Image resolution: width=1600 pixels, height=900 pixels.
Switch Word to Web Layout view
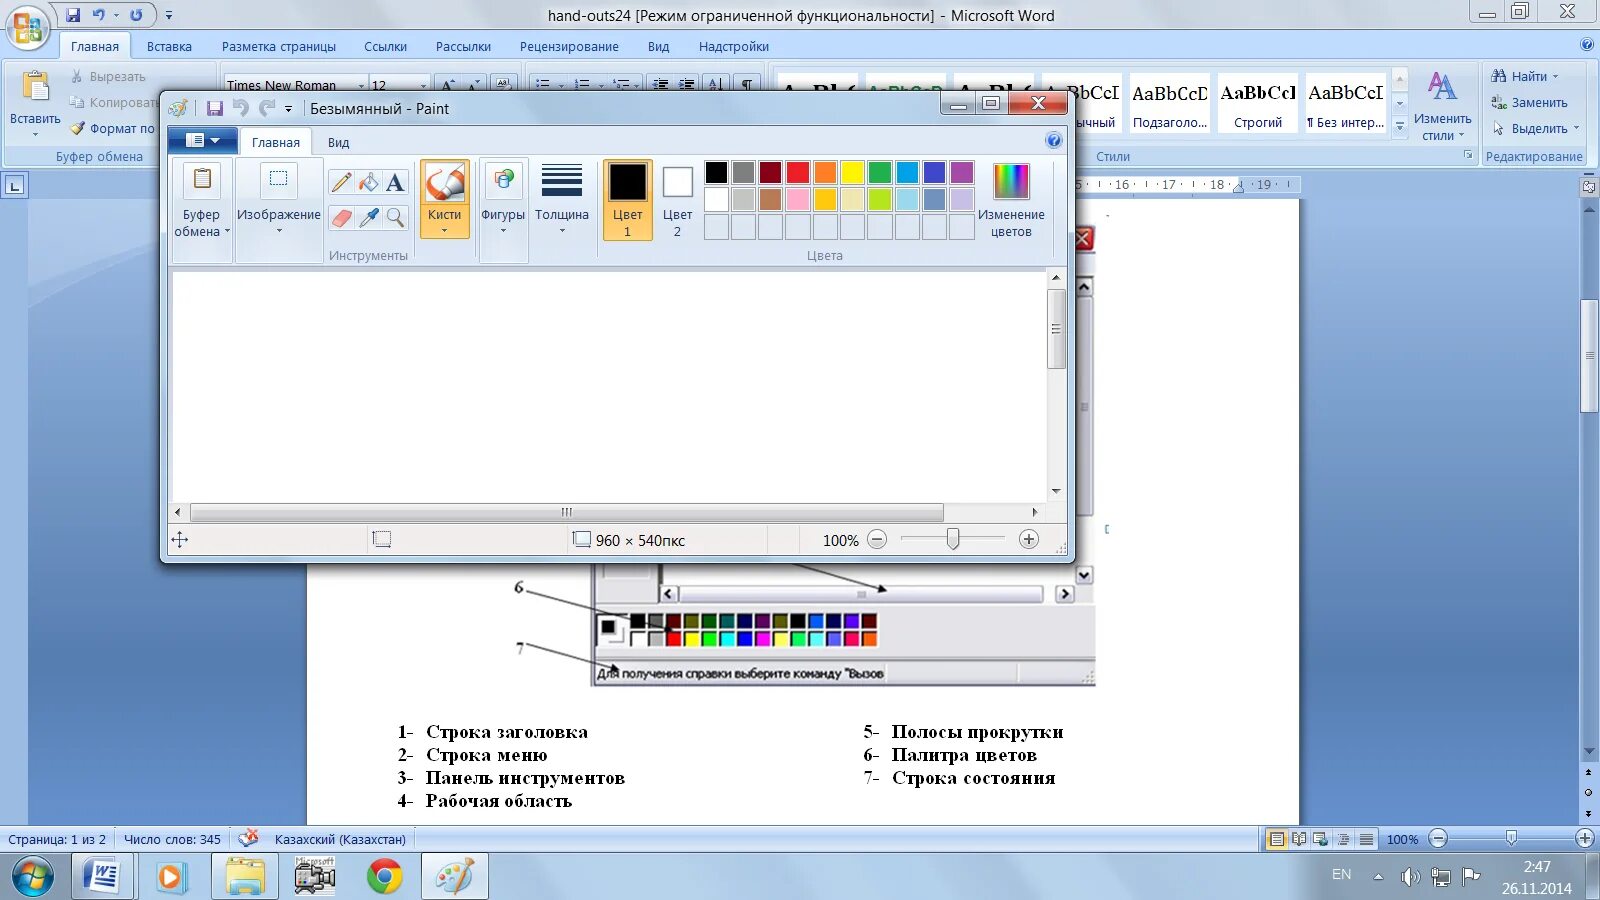pyautogui.click(x=1320, y=839)
